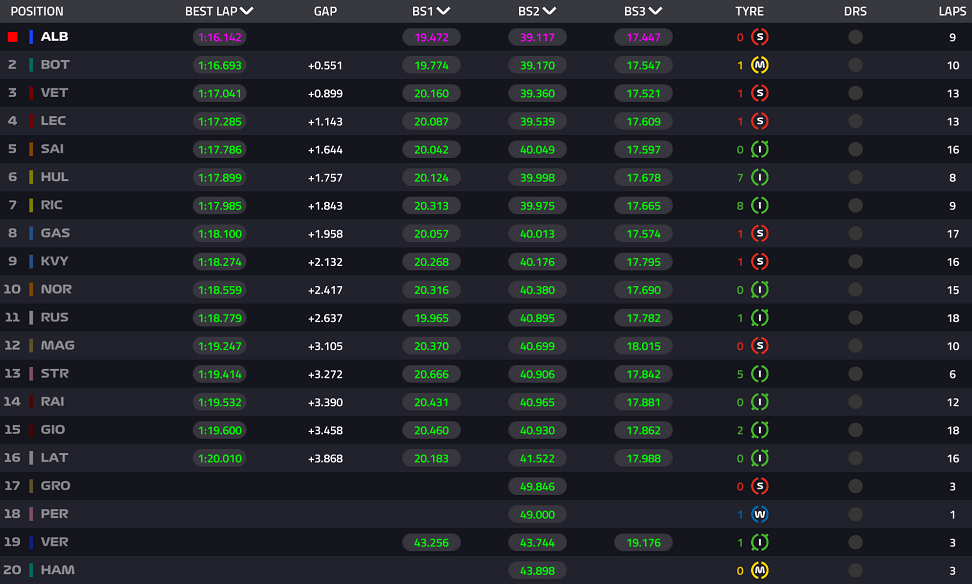Select driver RIC in the timing list

(x=53, y=205)
